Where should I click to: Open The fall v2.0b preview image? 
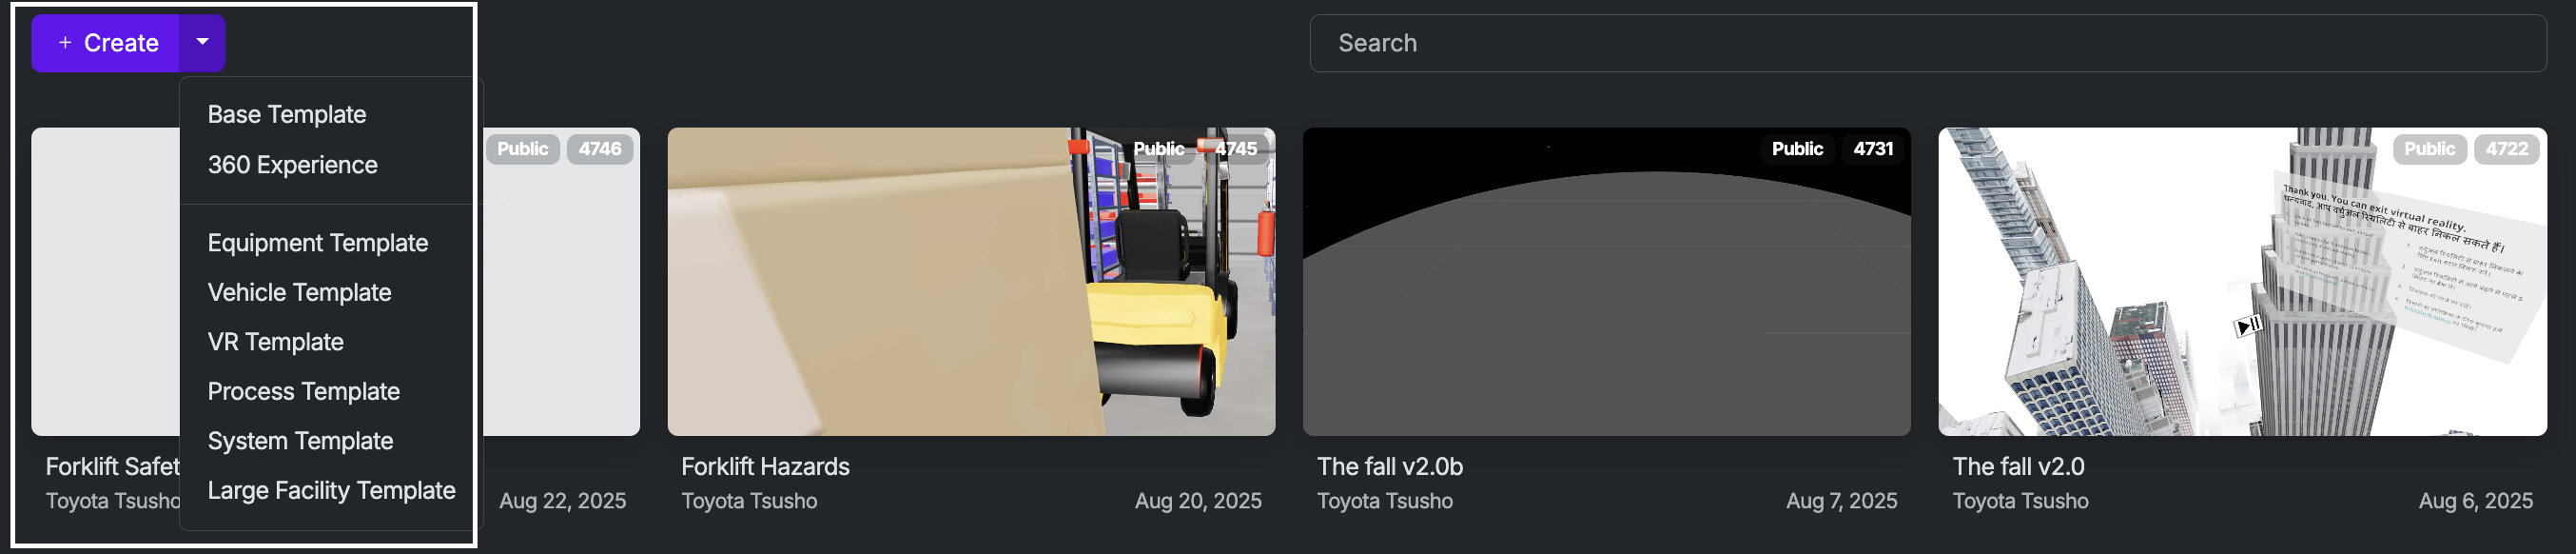[x=1606, y=282]
